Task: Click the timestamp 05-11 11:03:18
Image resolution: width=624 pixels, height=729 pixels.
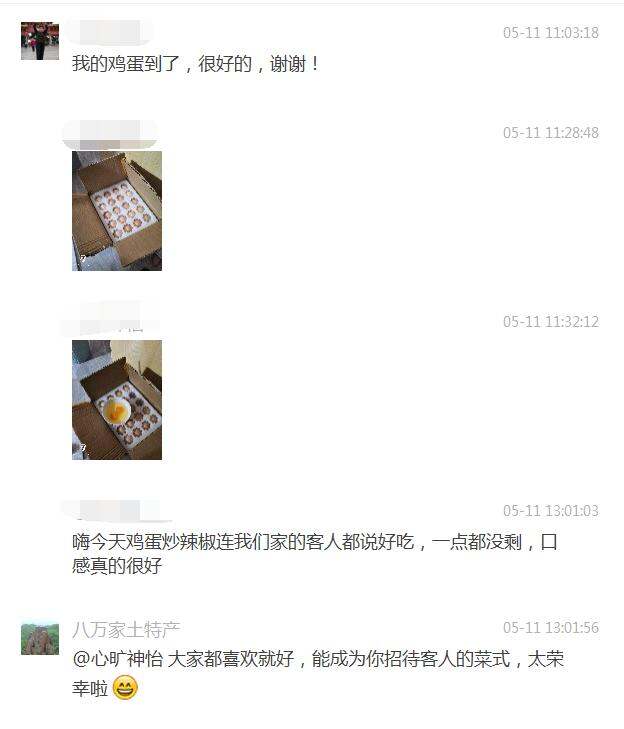Action: click(x=551, y=33)
